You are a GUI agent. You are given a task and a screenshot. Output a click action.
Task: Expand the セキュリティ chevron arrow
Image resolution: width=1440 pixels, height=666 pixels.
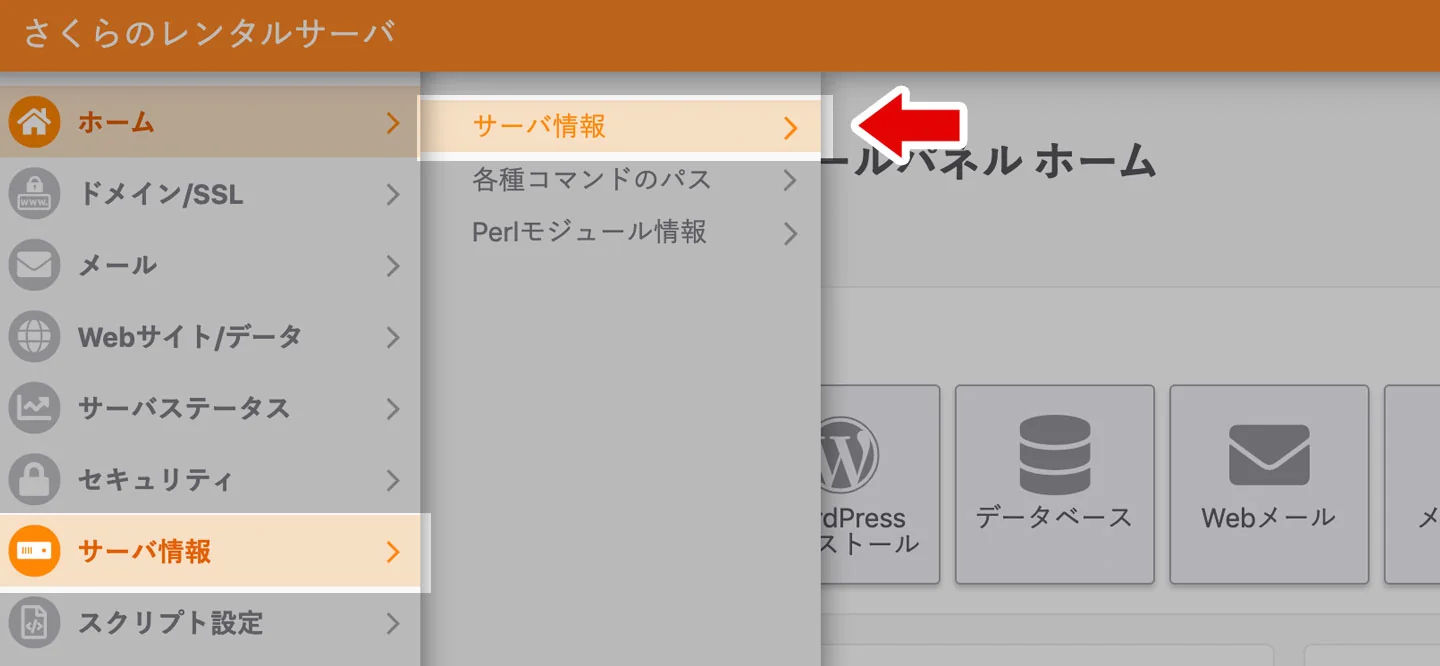(393, 480)
